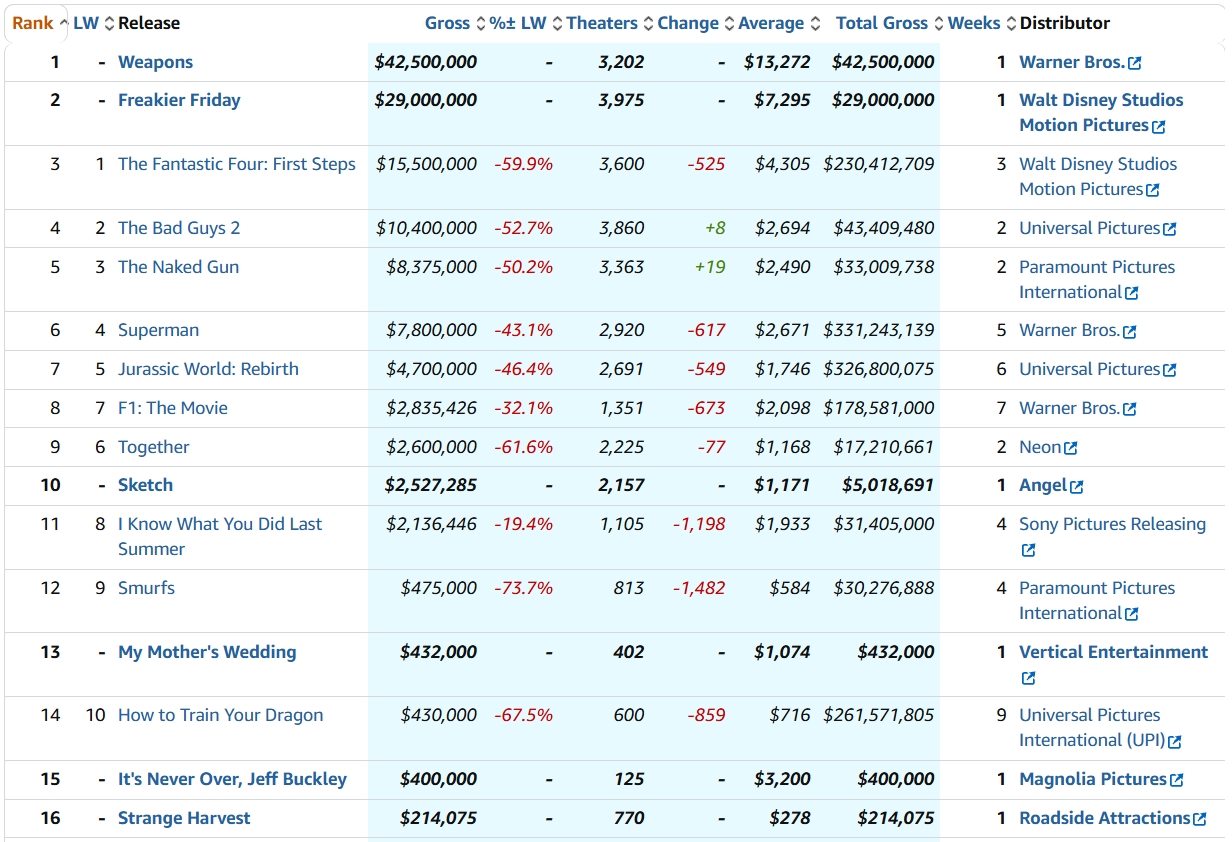This screenshot has height=842, width=1232.
Task: Open the external link icon in the Weapons row
Action: pyautogui.click(x=1134, y=63)
